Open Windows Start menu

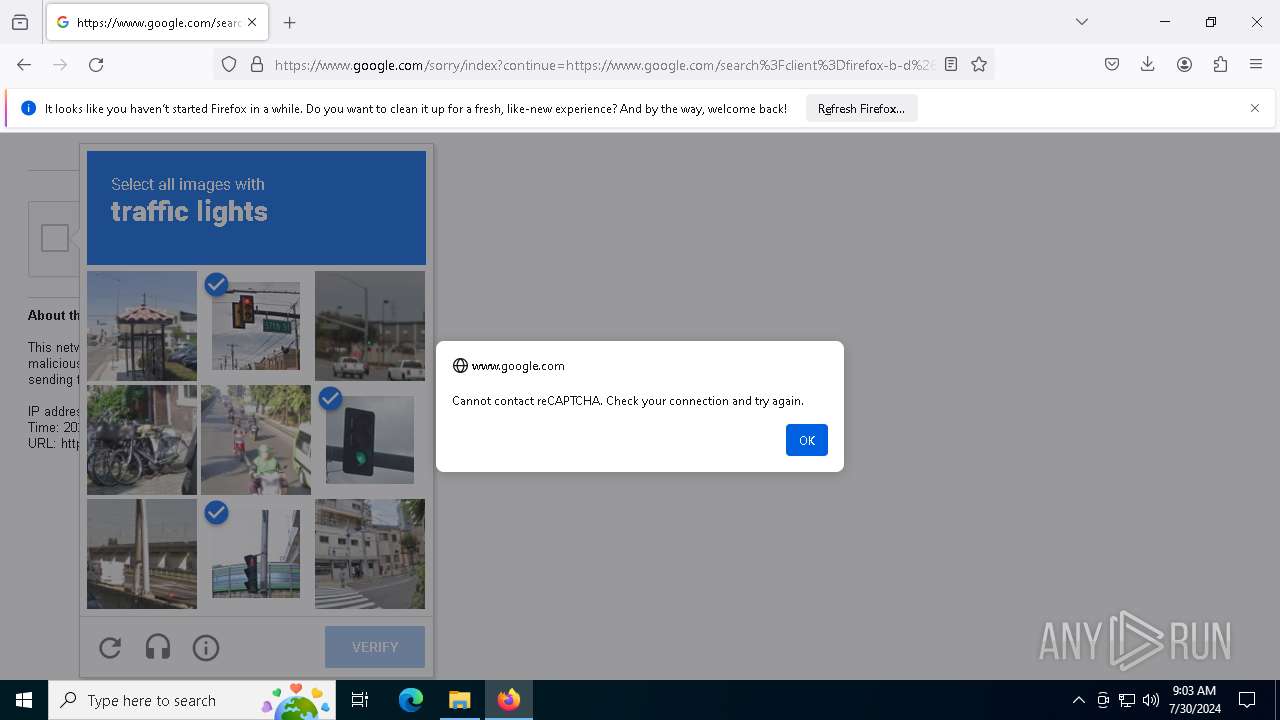pos(24,700)
